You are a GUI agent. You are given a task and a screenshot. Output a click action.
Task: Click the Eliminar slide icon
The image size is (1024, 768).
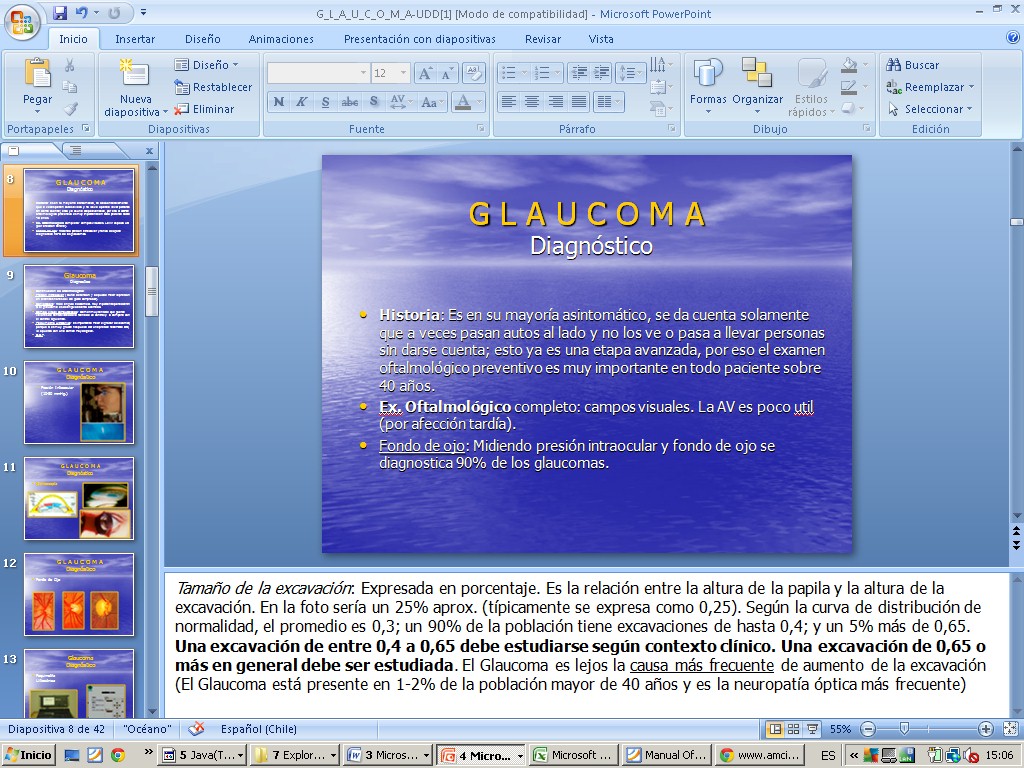point(203,109)
